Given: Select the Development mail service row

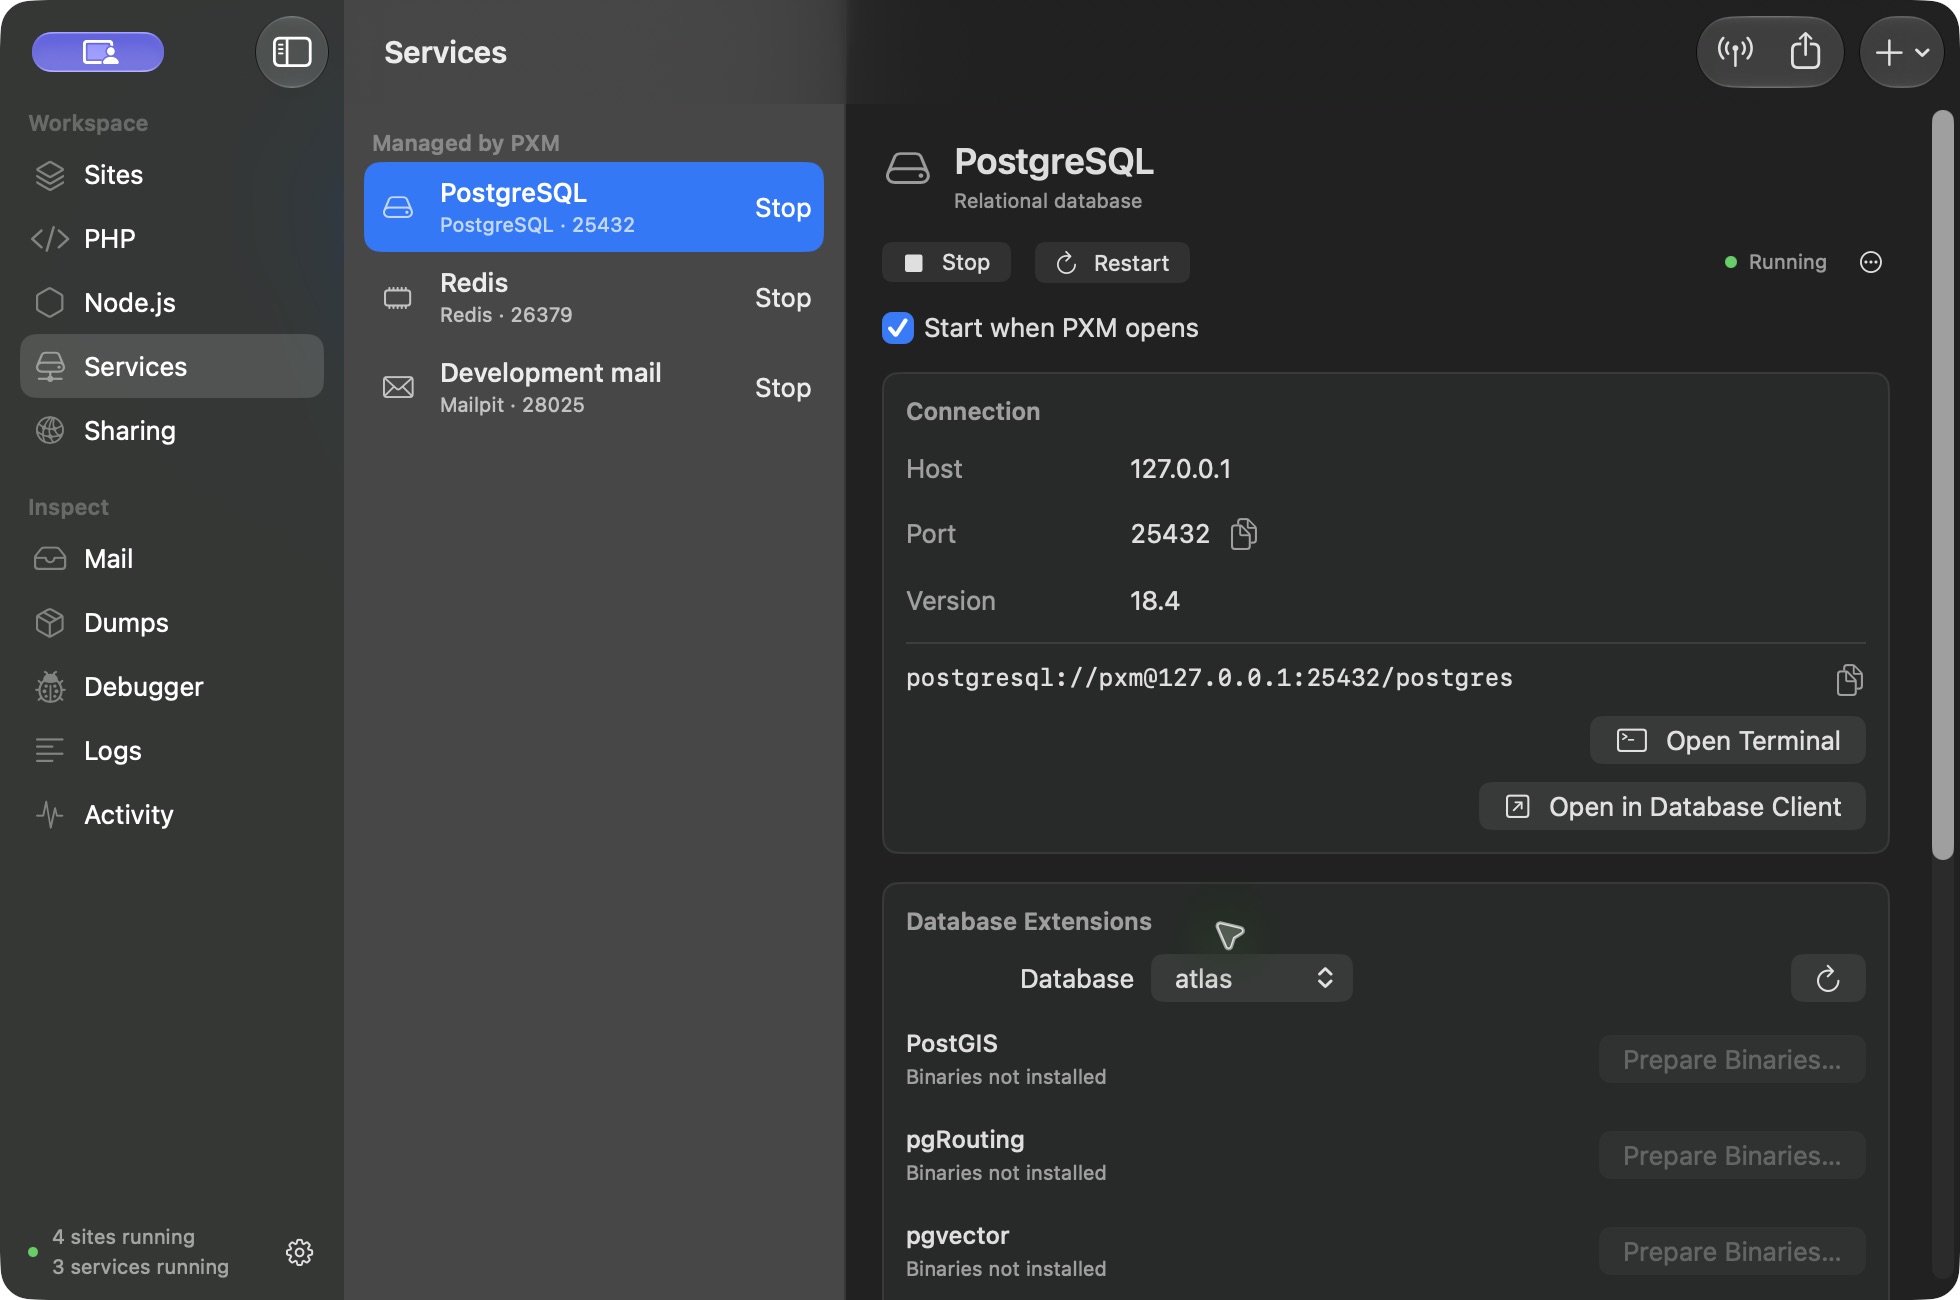Looking at the screenshot, I should (594, 388).
